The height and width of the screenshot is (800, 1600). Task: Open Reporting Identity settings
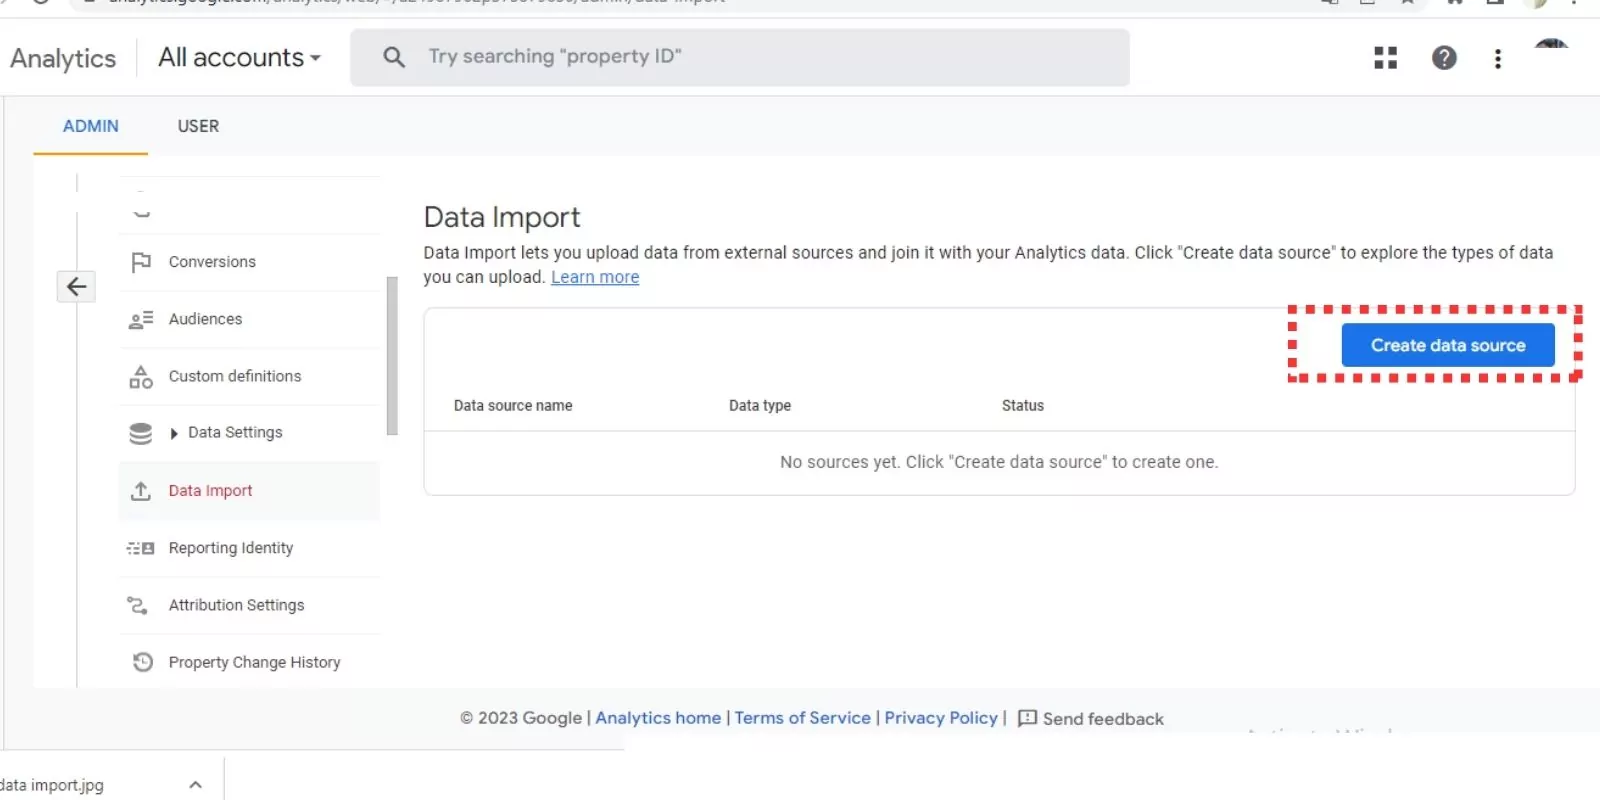231,548
